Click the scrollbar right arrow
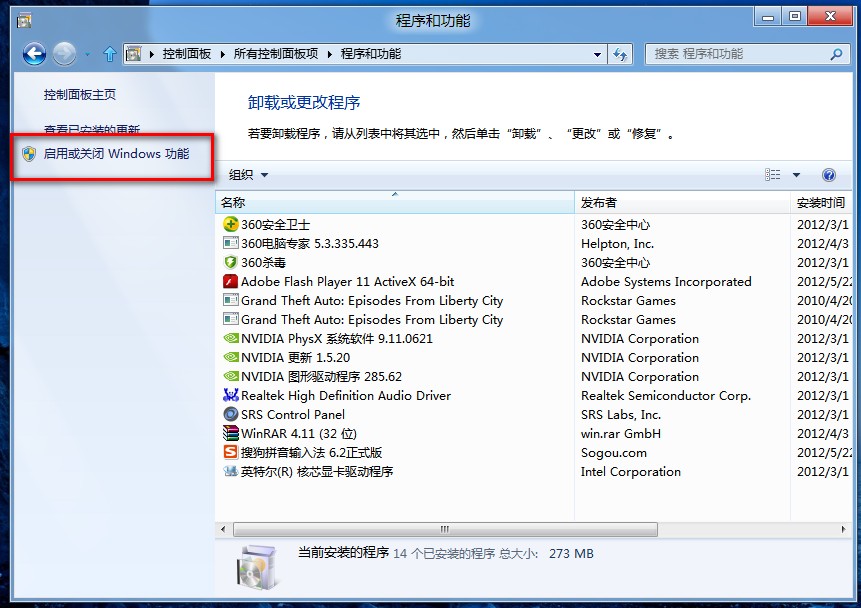The height and width of the screenshot is (608, 861). click(843, 529)
